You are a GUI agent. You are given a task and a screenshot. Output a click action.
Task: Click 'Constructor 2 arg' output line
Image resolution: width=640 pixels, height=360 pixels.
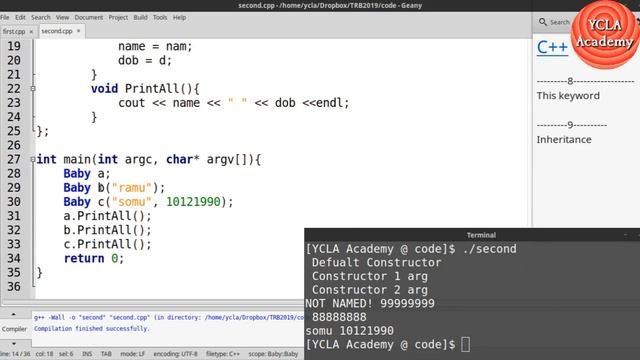click(370, 290)
